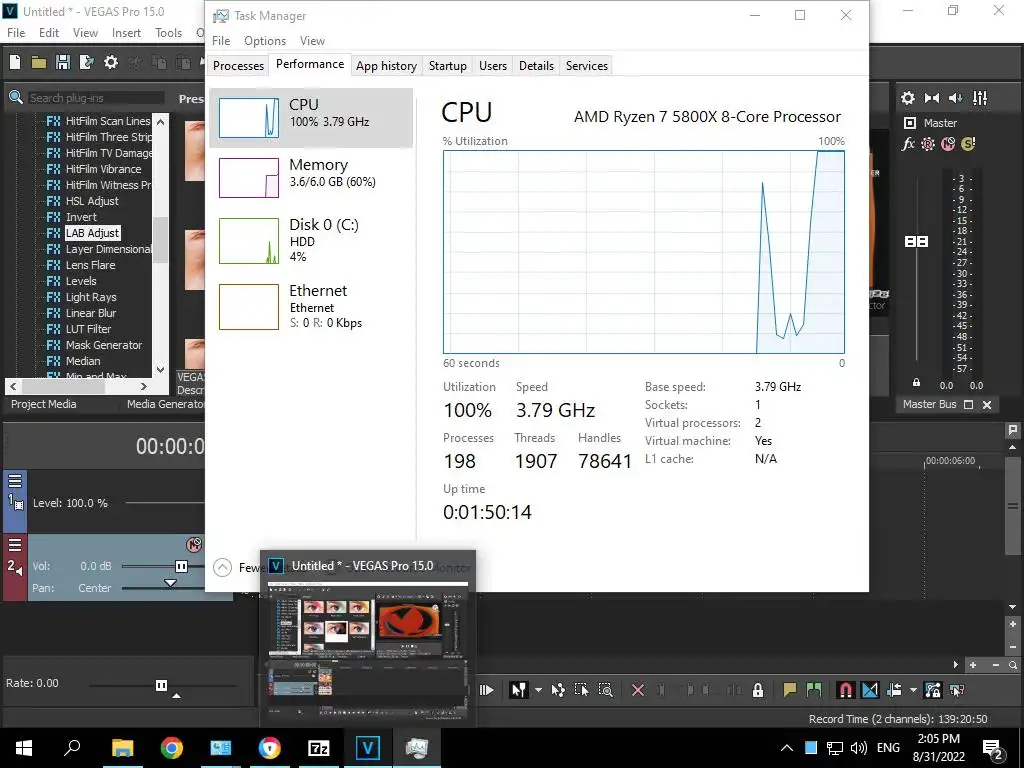Toggle the Lock Event padlock icon
Viewport: 1024px width, 768px height.
click(x=758, y=690)
